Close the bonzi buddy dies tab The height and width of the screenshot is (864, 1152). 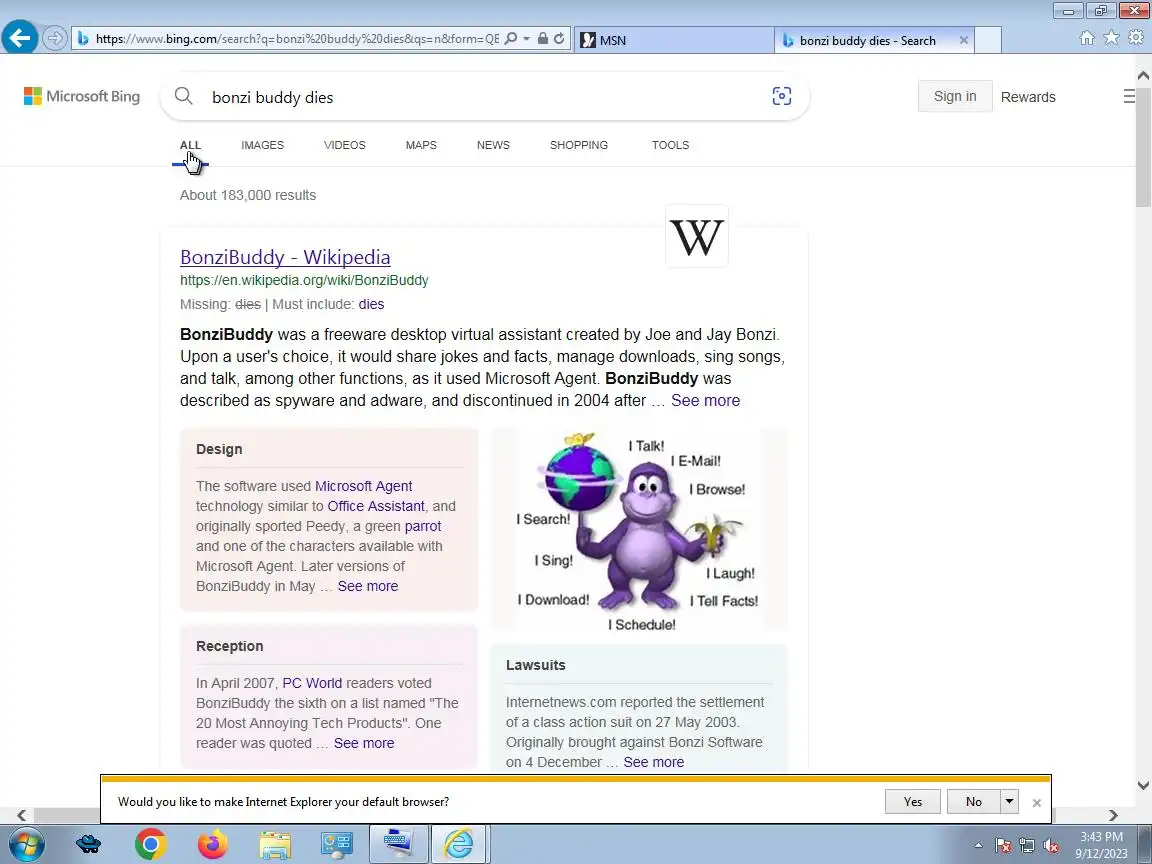click(963, 40)
